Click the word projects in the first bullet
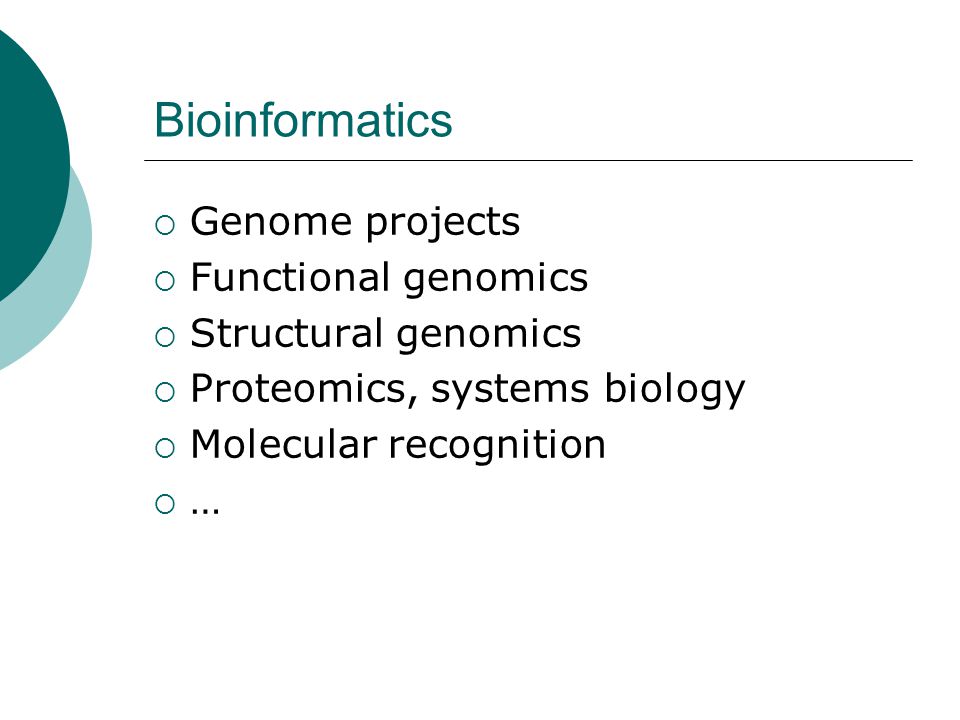The image size is (960, 720). coord(443,223)
